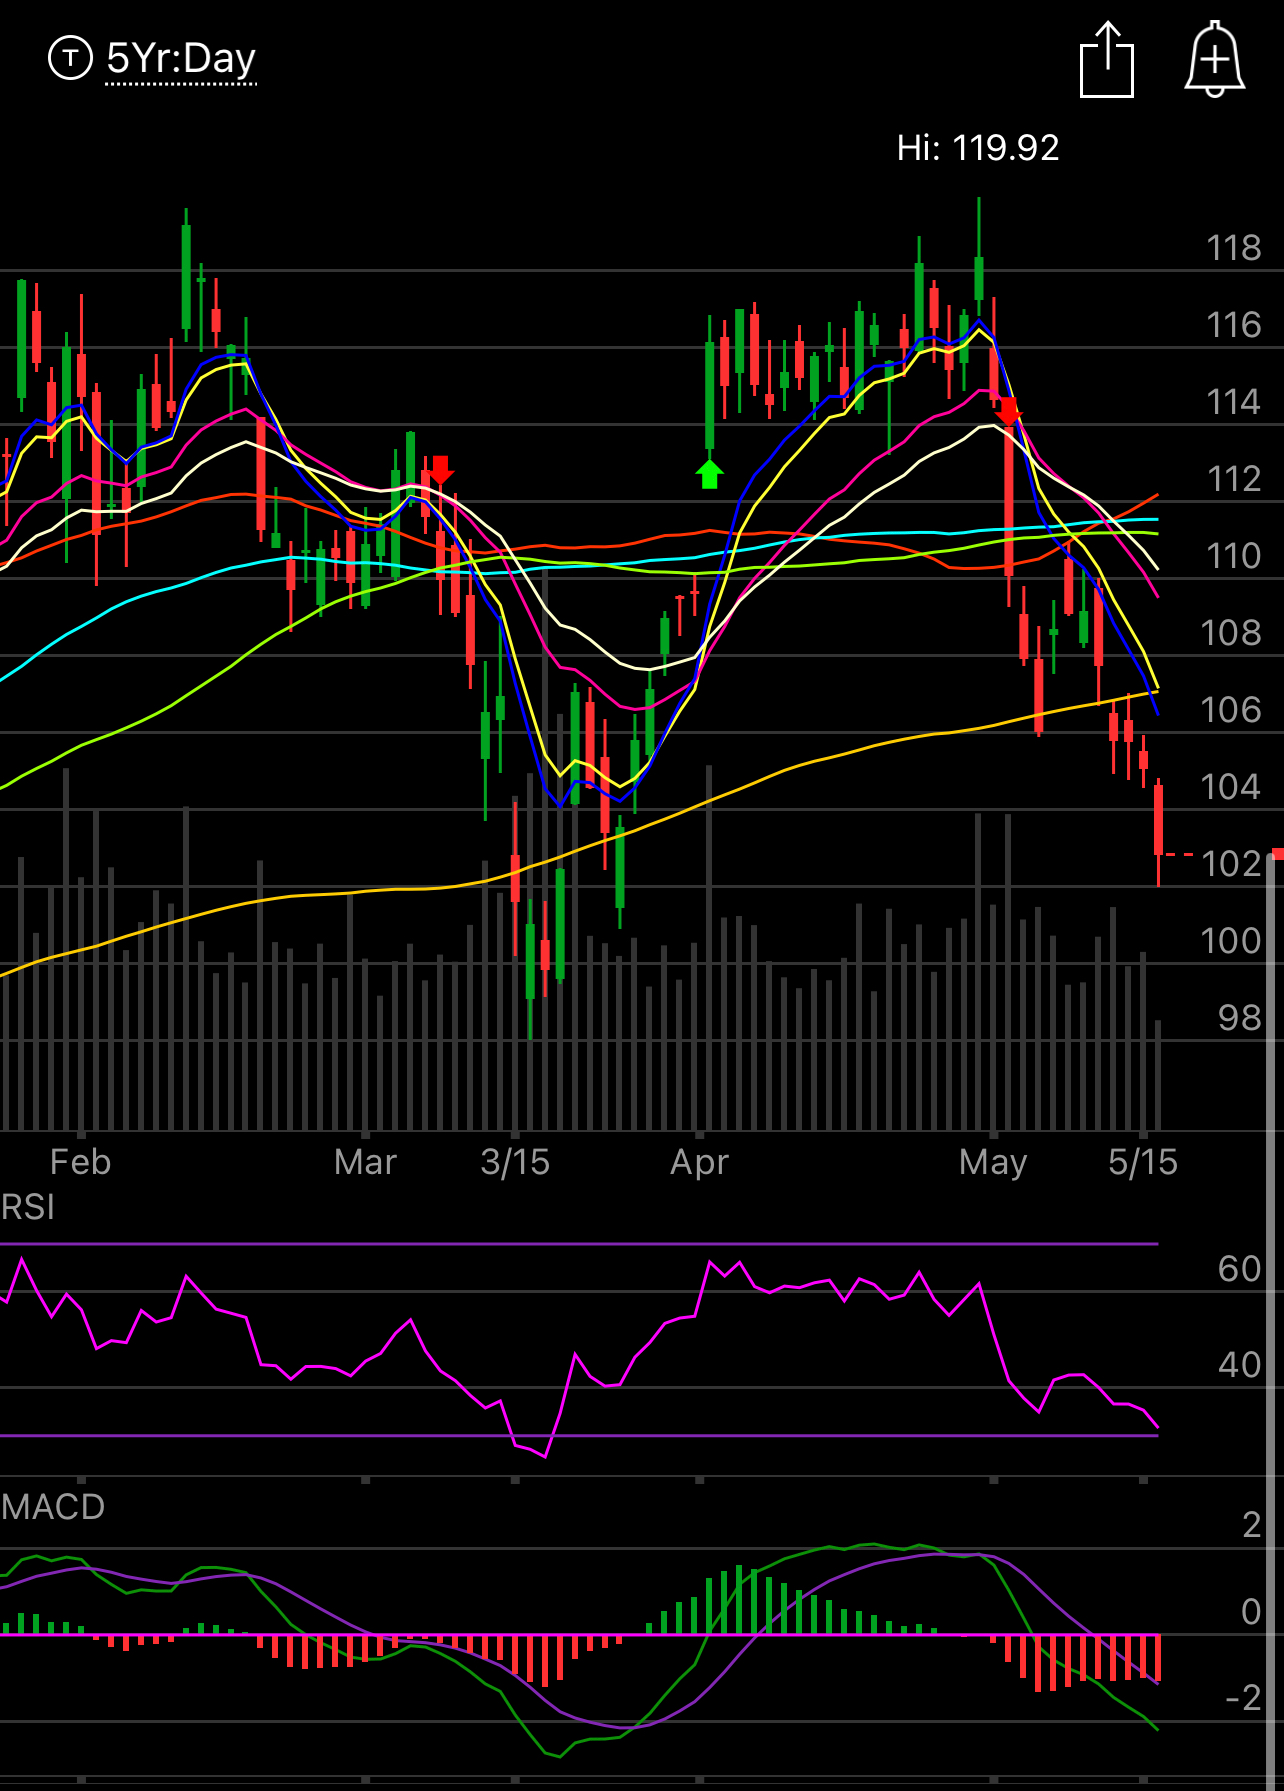Tap the green buy arrow signal
This screenshot has height=1791, width=1284.
pos(709,474)
